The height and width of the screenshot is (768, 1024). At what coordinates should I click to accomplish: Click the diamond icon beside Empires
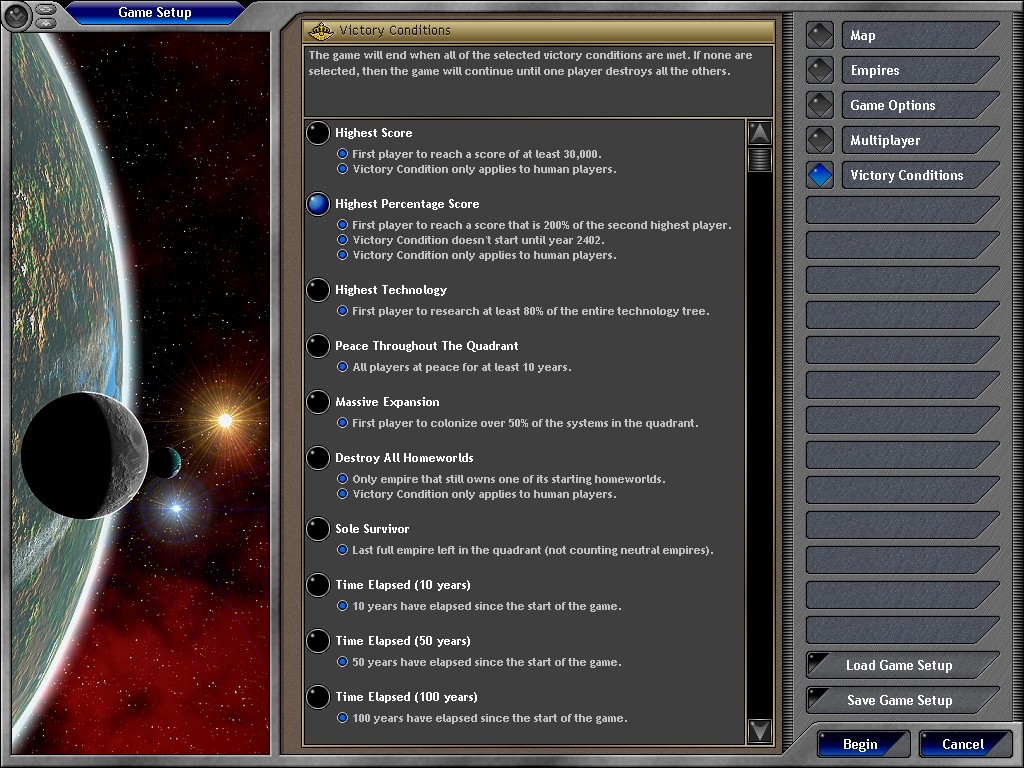pos(820,70)
